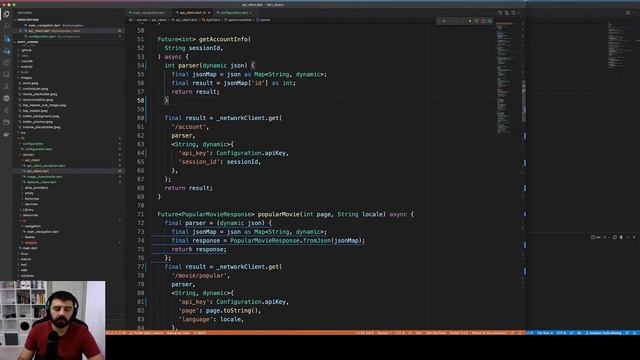640x360 pixels.
Task: Click '/account' string on line 61
Action: point(190,127)
